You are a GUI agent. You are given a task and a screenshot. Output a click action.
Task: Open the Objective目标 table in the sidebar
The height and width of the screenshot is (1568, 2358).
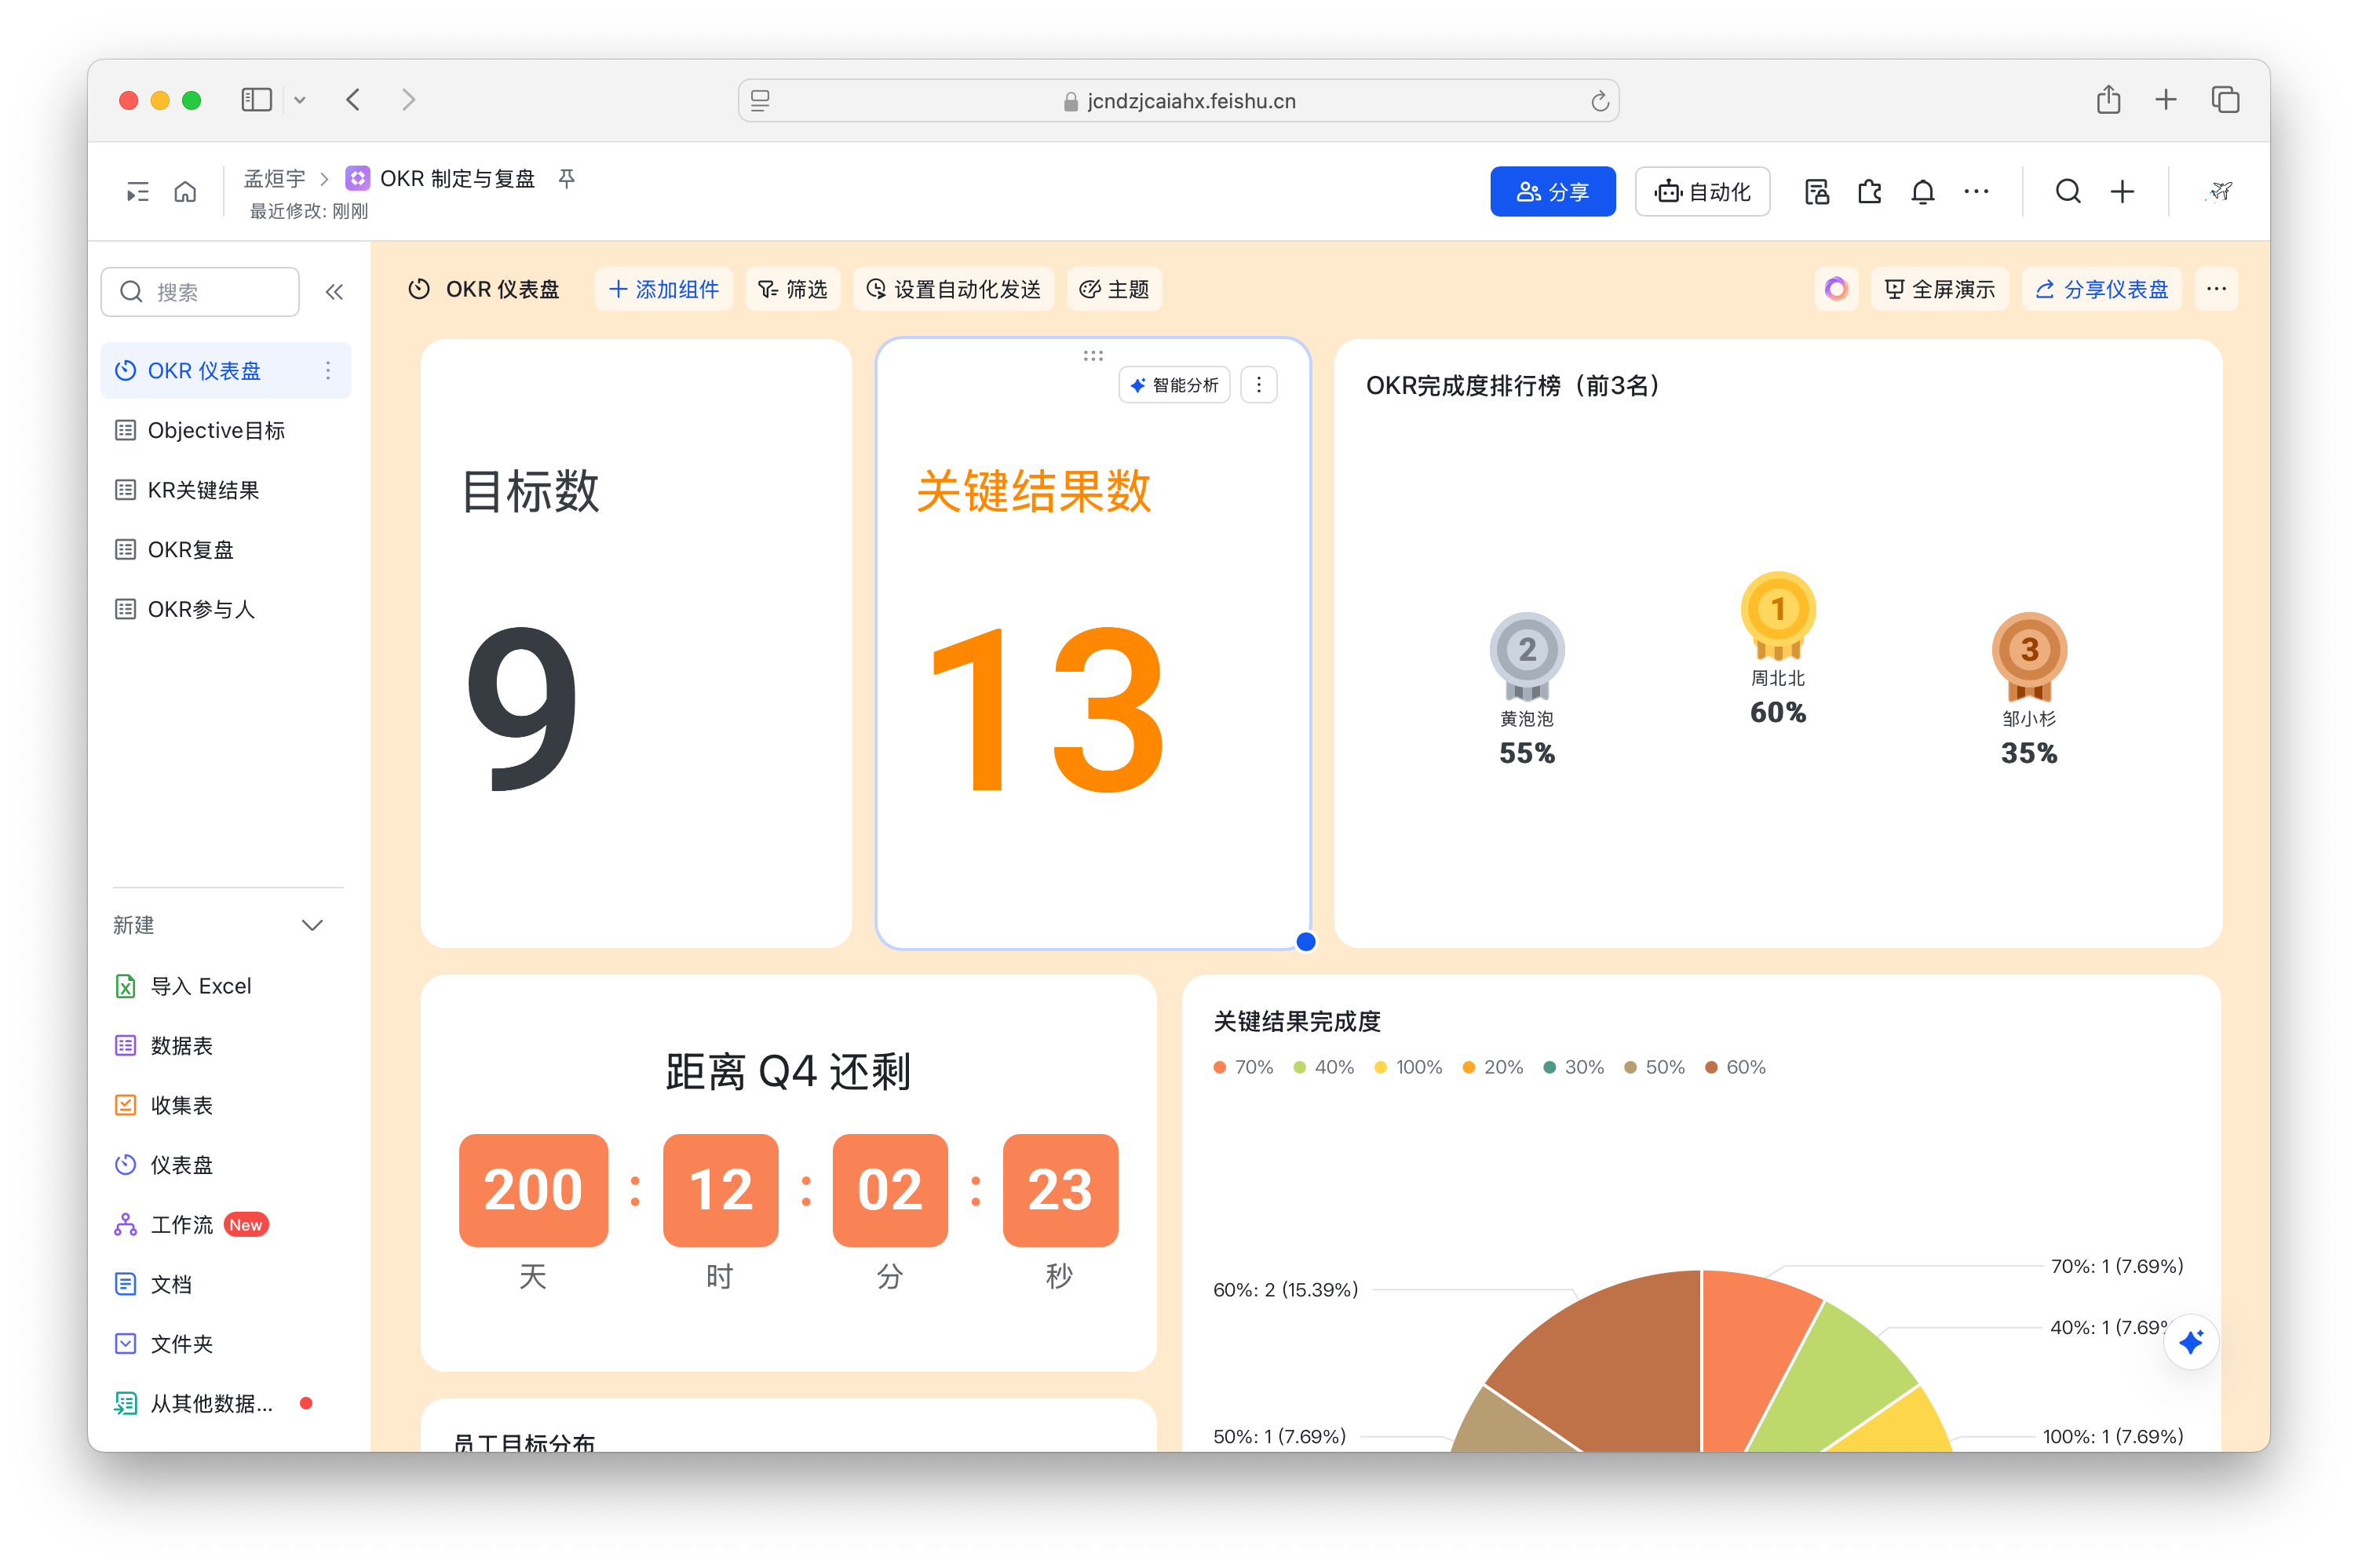[216, 430]
